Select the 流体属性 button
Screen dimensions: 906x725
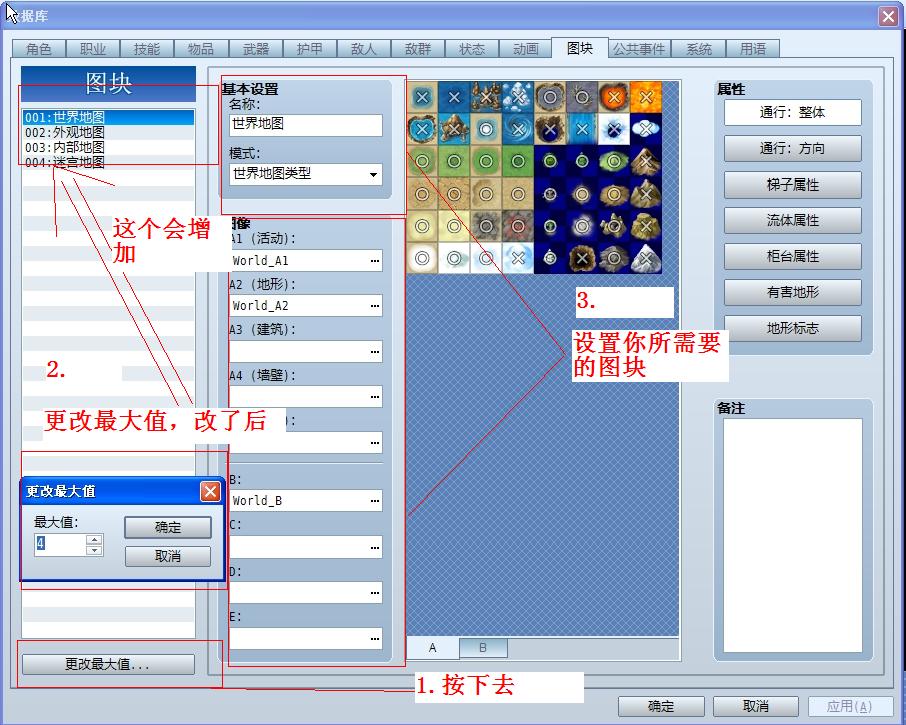pyautogui.click(x=793, y=221)
